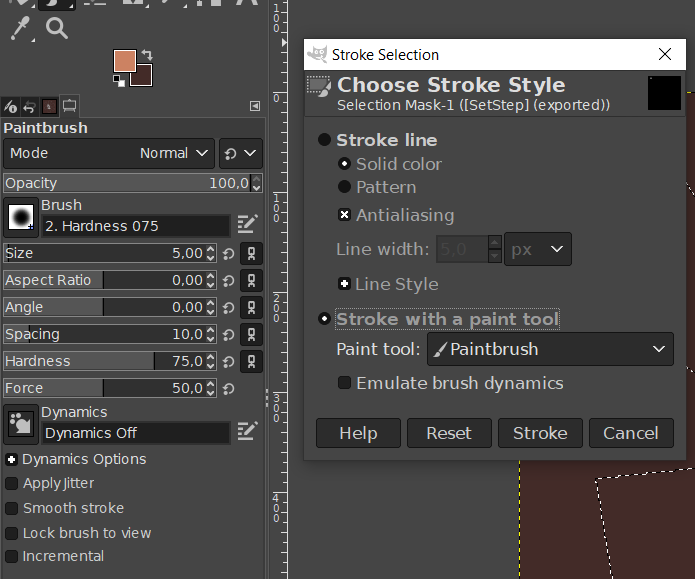Click the brush preview thumbnail
Image resolution: width=695 pixels, height=579 pixels.
[21, 217]
